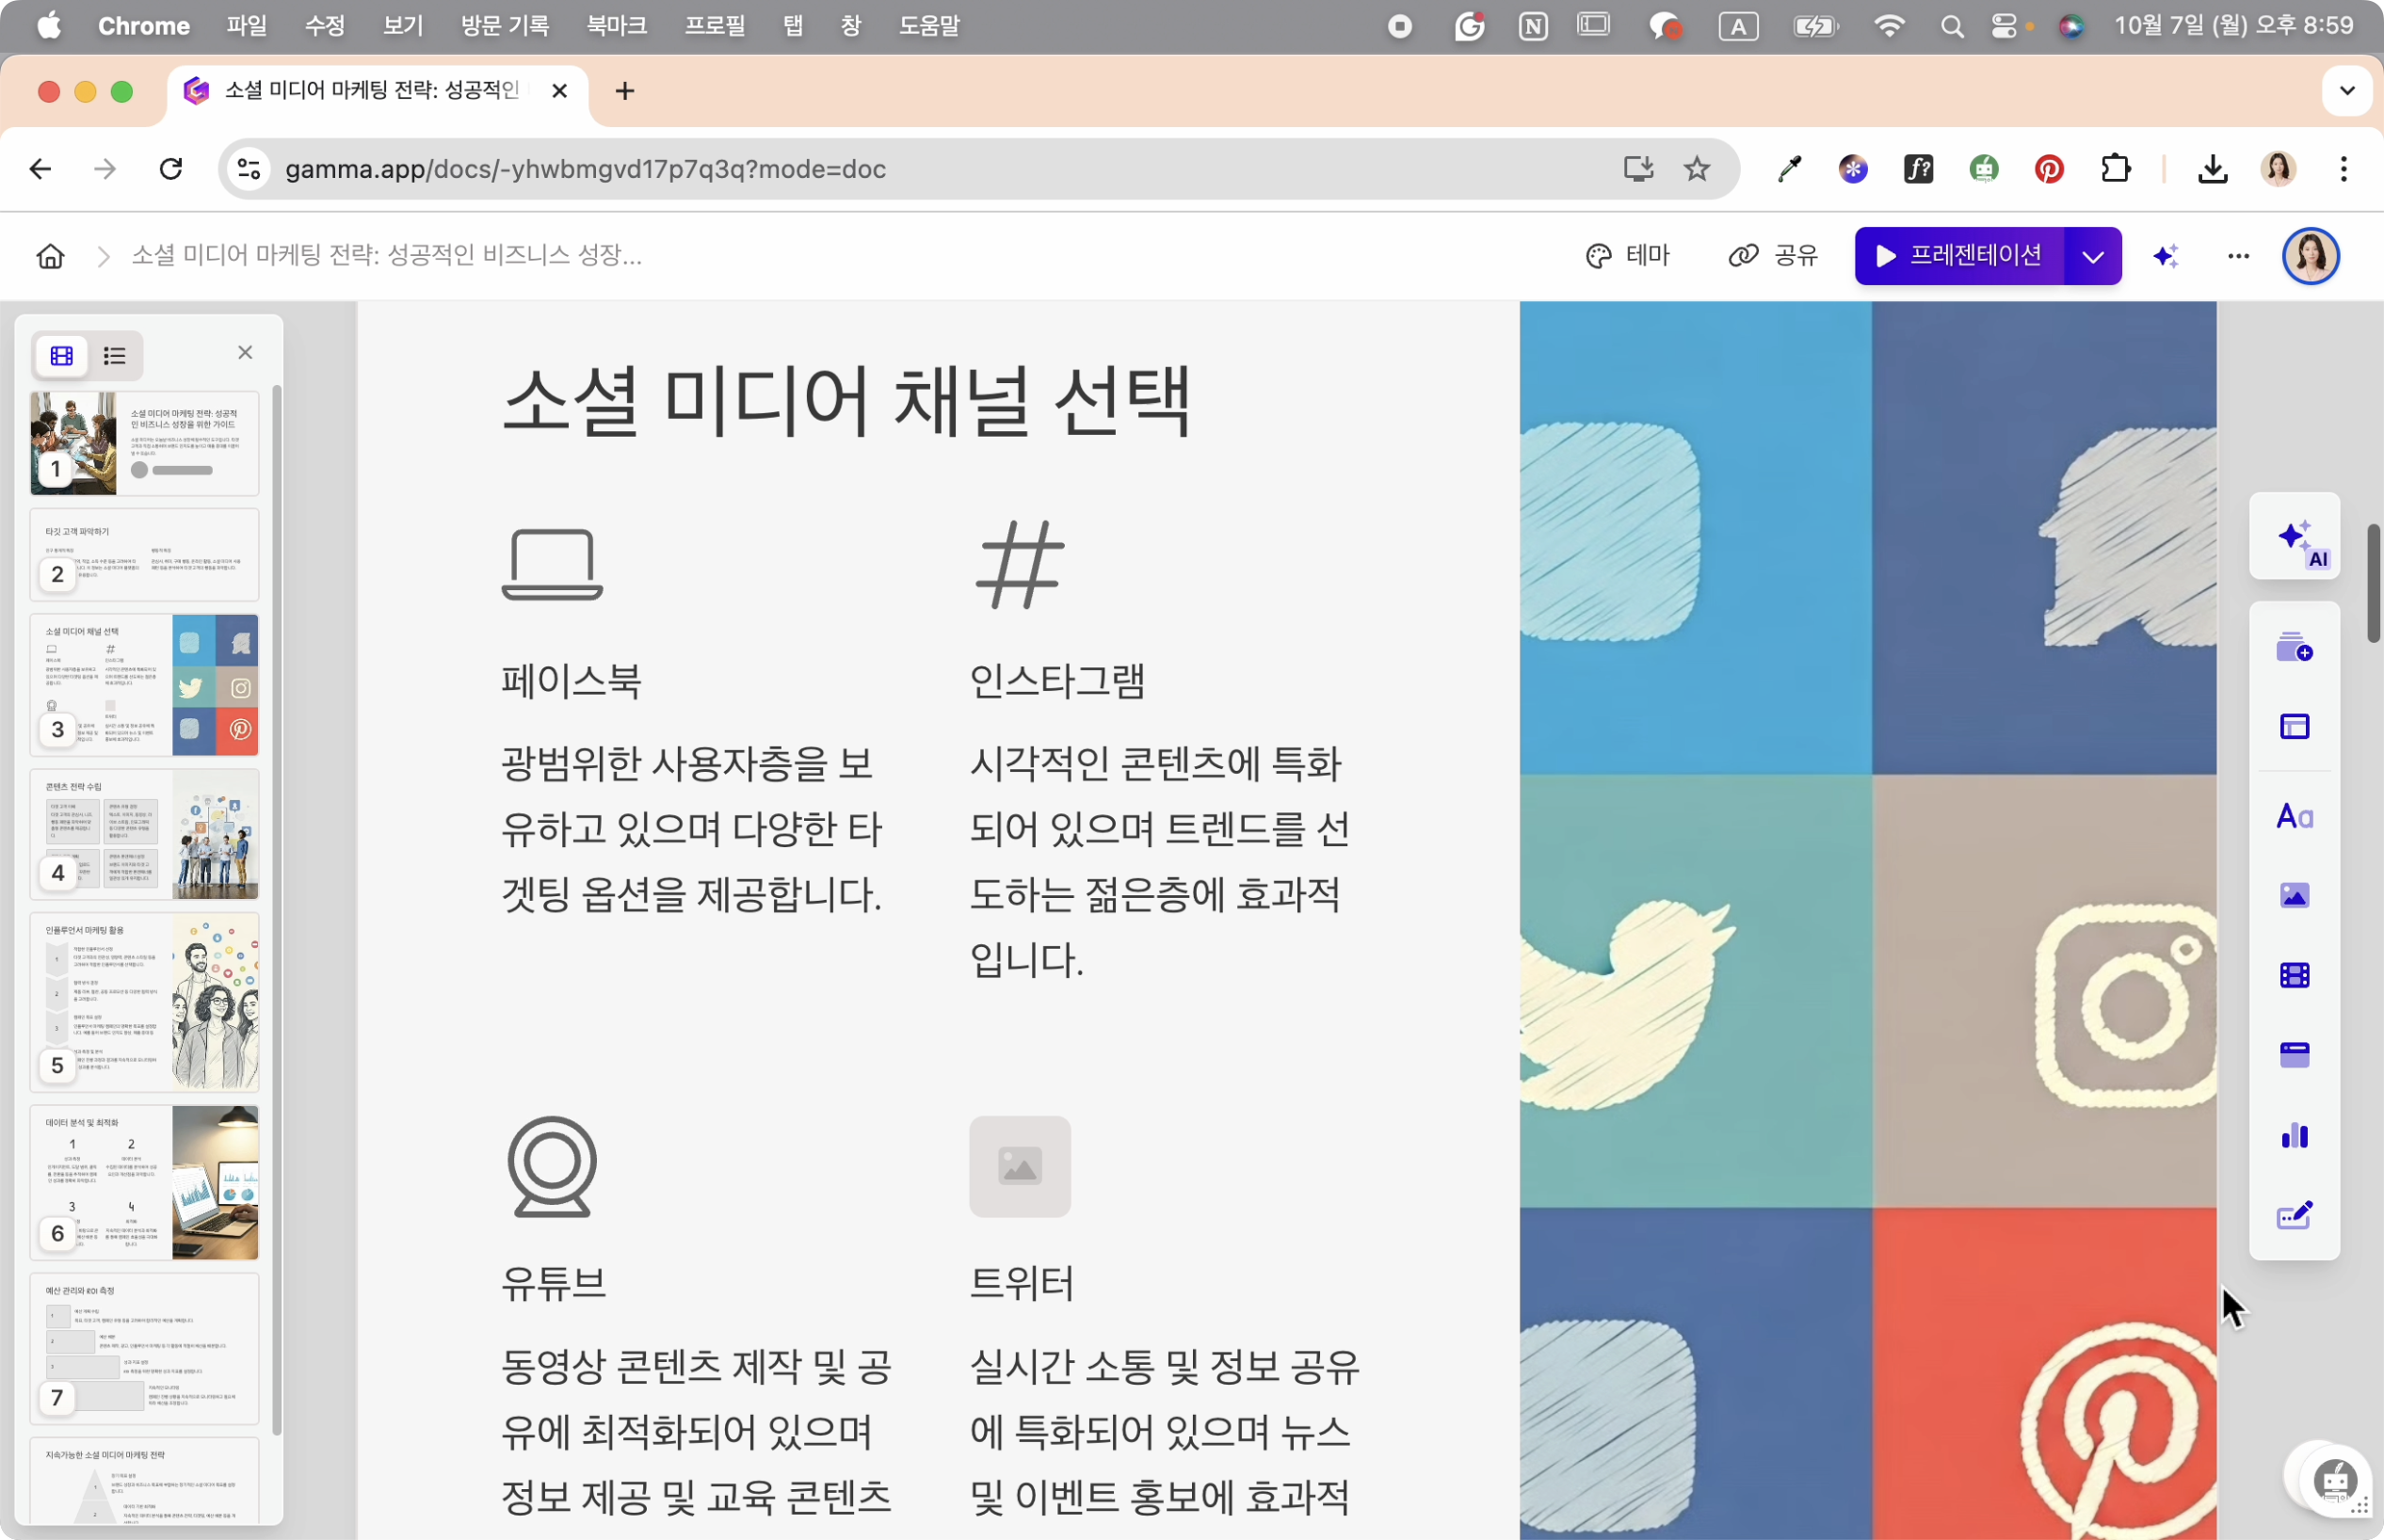Start the 프레젠테이션 presentation

[1960, 256]
